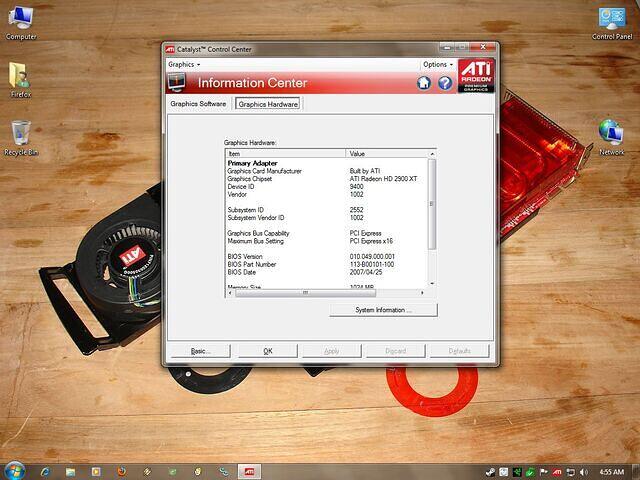
Task: Open the Computer desktop icon
Action: click(21, 23)
